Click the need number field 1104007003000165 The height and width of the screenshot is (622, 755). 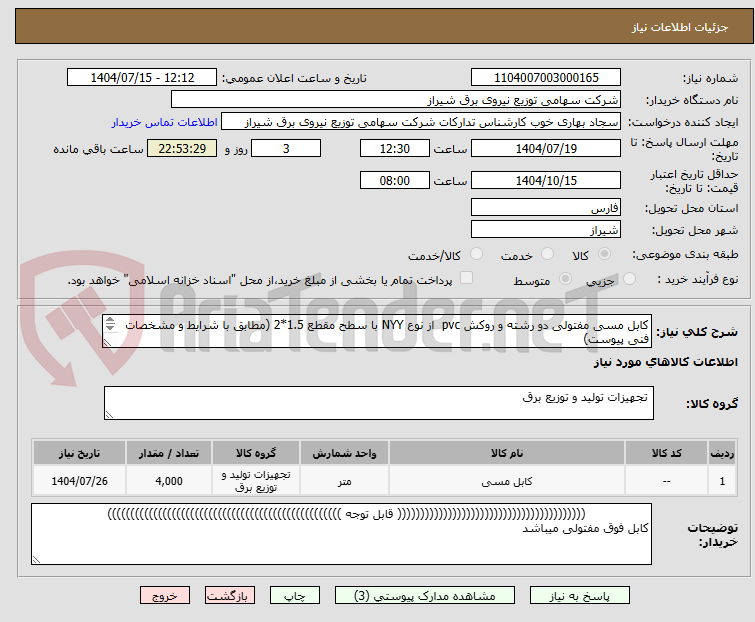tap(546, 78)
